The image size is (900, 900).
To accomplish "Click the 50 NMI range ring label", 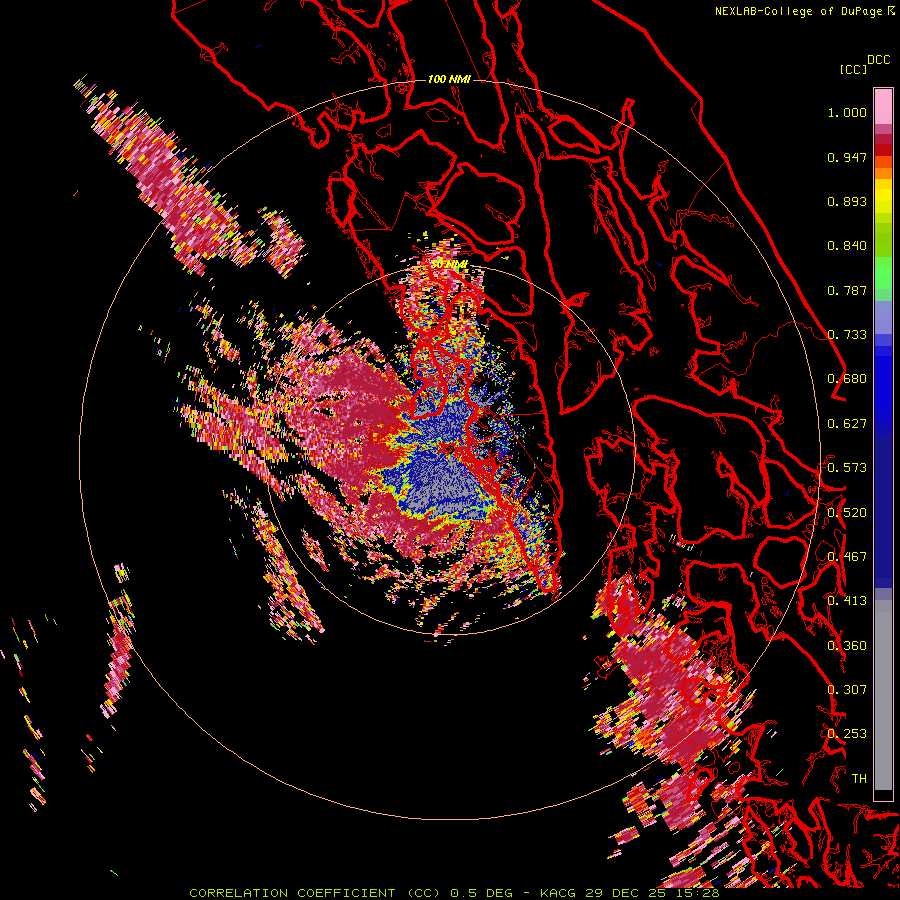I will point(449,265).
